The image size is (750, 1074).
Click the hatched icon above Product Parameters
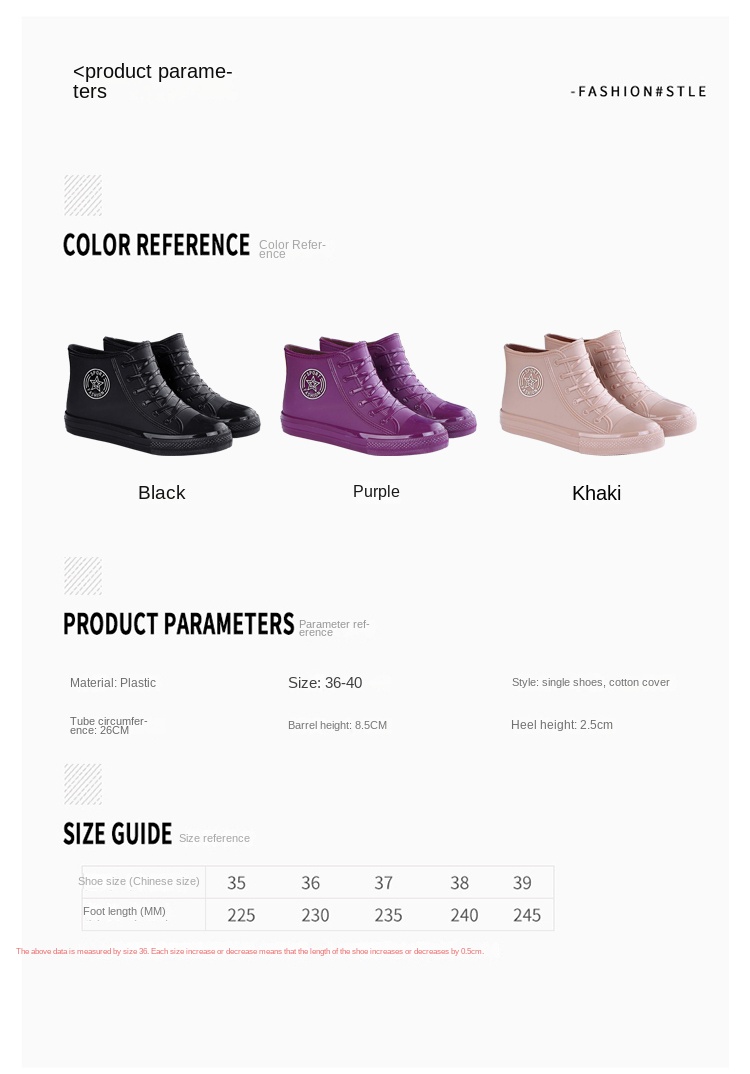[83, 576]
